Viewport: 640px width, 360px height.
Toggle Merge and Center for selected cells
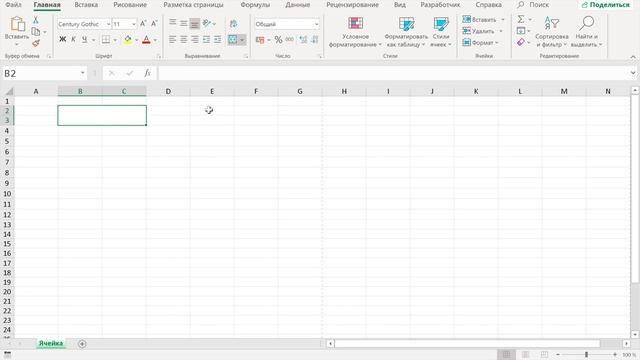233,40
